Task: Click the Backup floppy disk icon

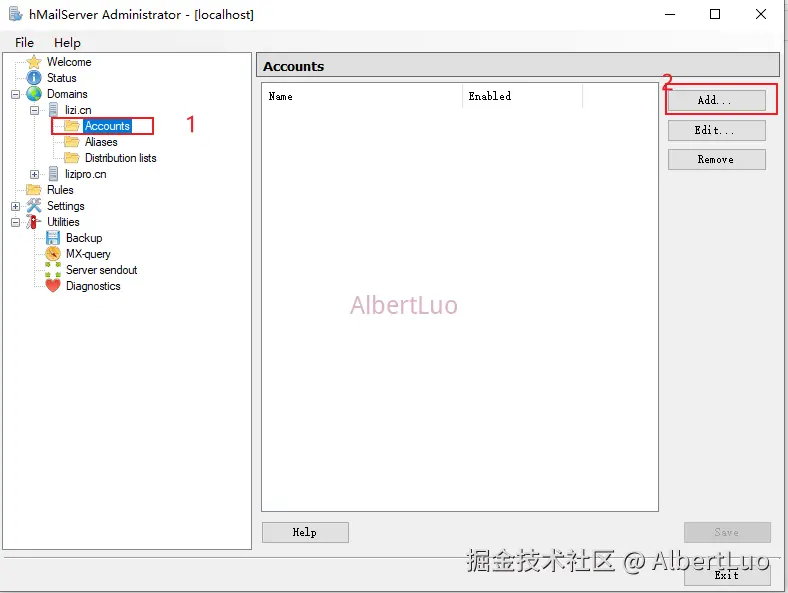Action: [x=53, y=238]
